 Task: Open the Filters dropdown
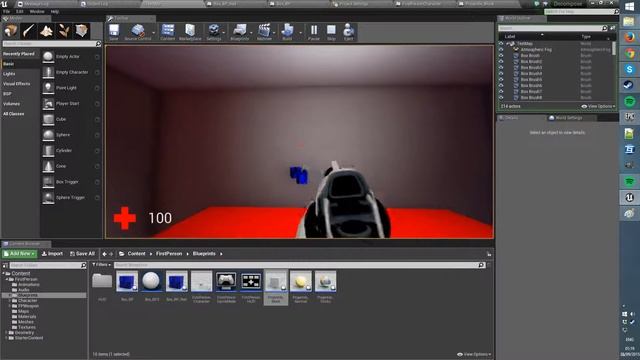(101, 265)
